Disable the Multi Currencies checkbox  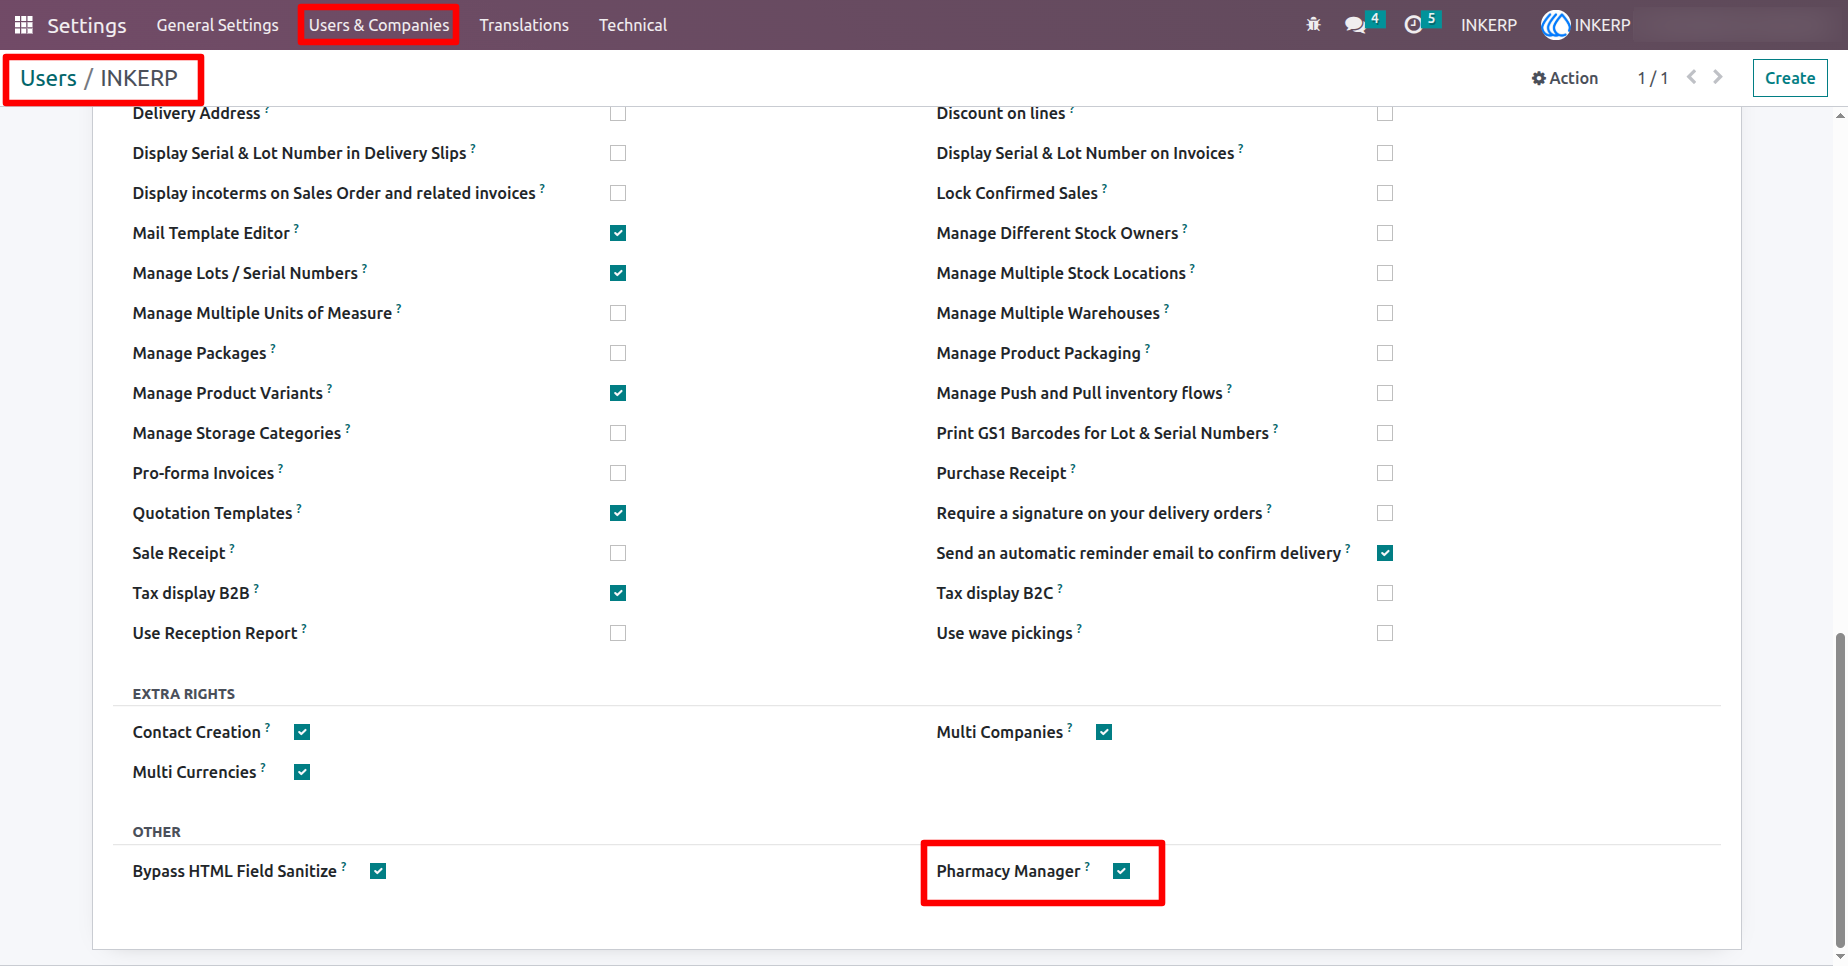(302, 772)
